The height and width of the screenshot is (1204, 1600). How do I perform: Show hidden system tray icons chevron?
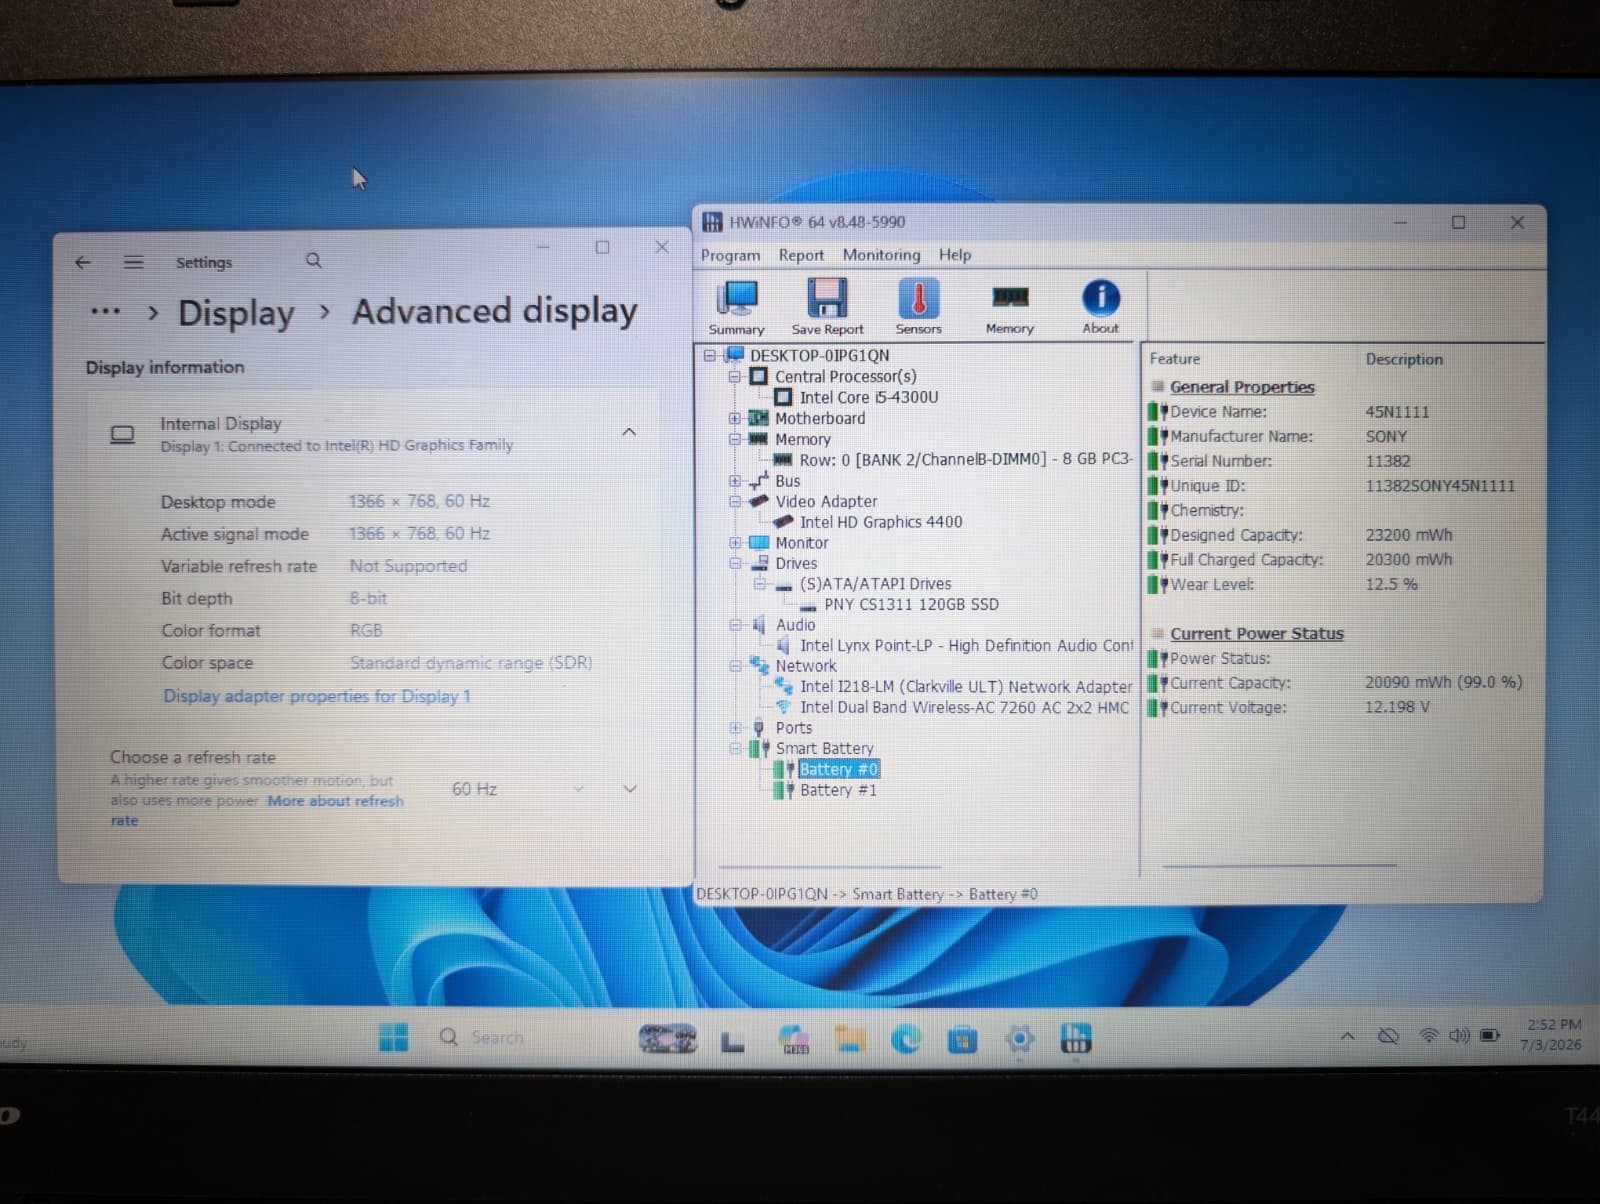point(1348,1036)
